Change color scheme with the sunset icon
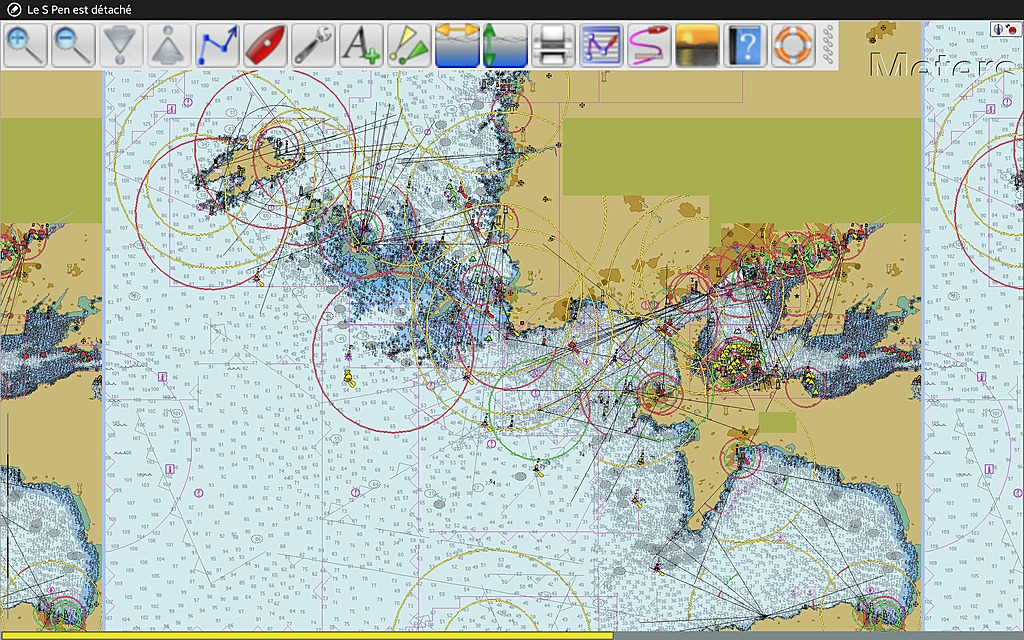The height and width of the screenshot is (640, 1024). tap(697, 45)
